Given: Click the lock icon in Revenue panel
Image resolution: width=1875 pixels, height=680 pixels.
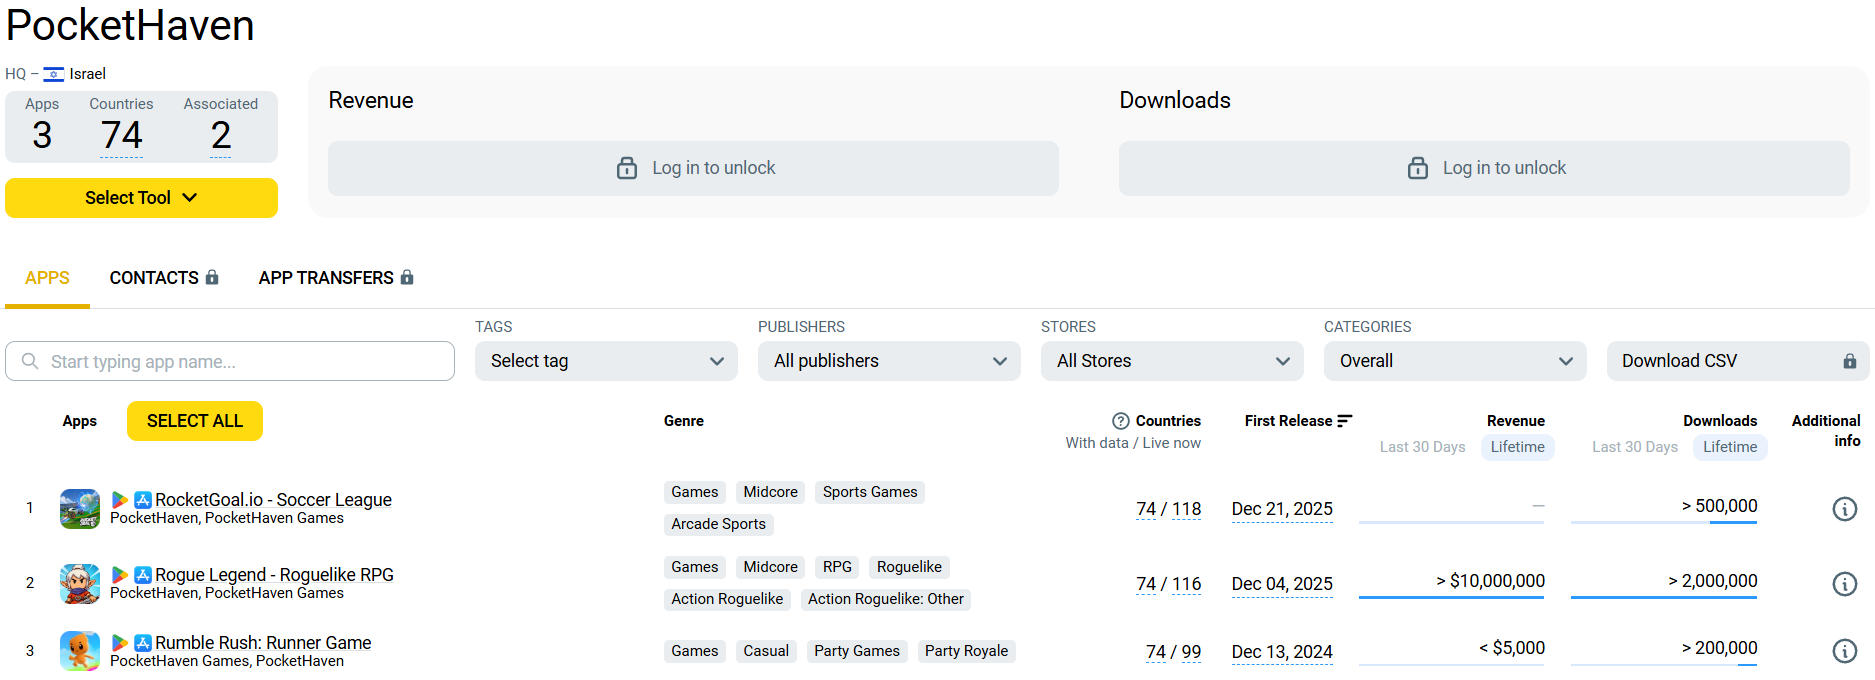Looking at the screenshot, I should click(x=627, y=168).
